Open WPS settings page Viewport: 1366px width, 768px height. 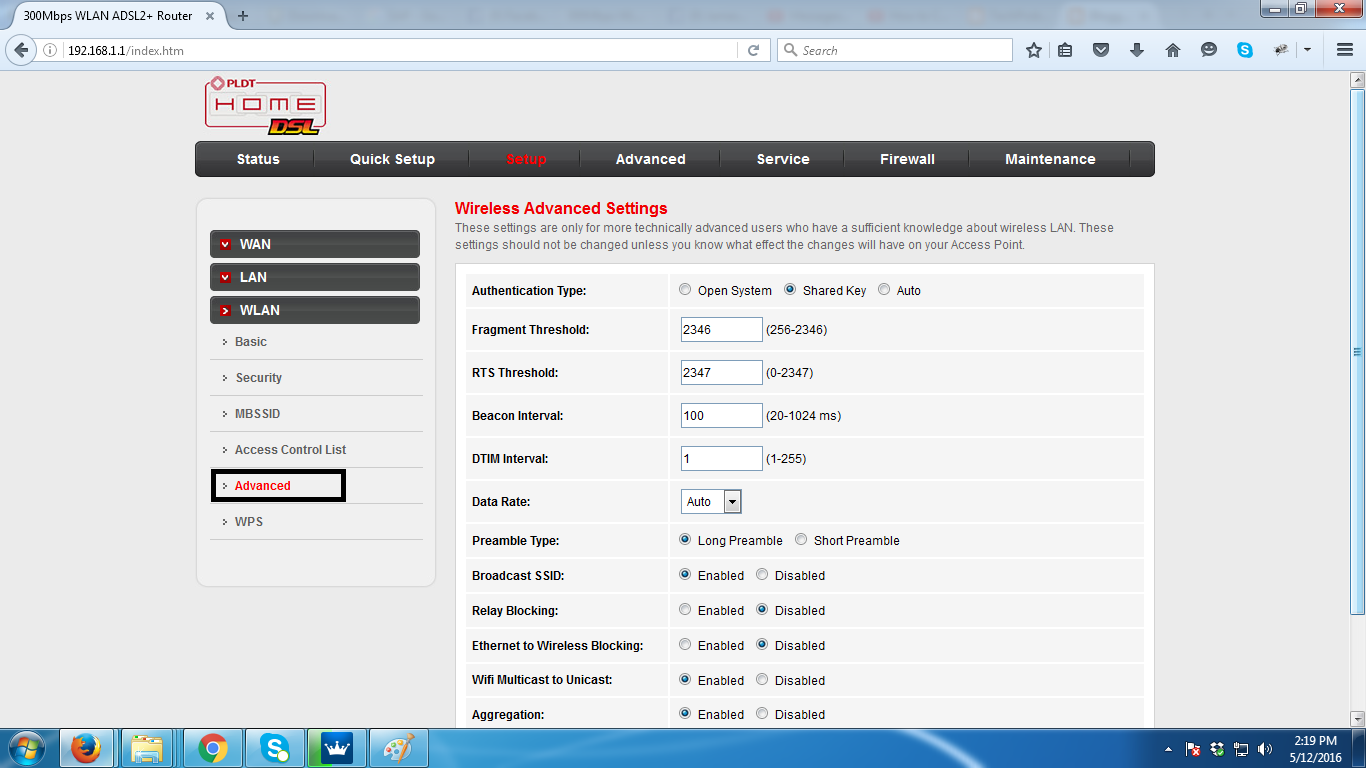248,522
